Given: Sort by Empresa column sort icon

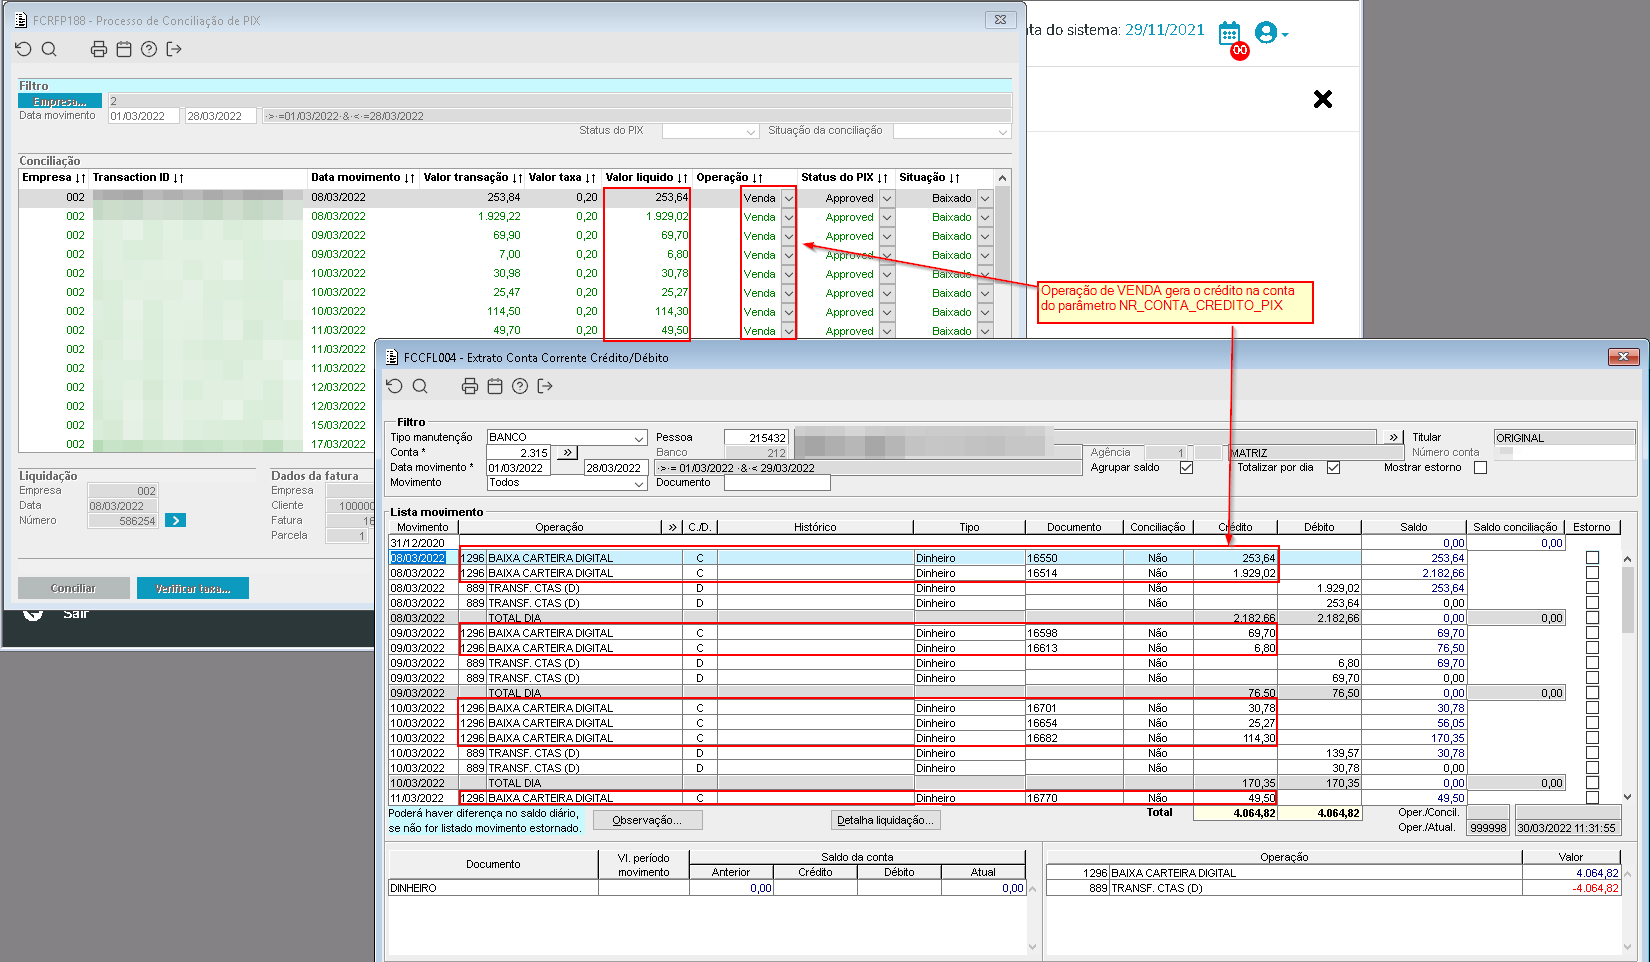Looking at the screenshot, I should [x=80, y=178].
